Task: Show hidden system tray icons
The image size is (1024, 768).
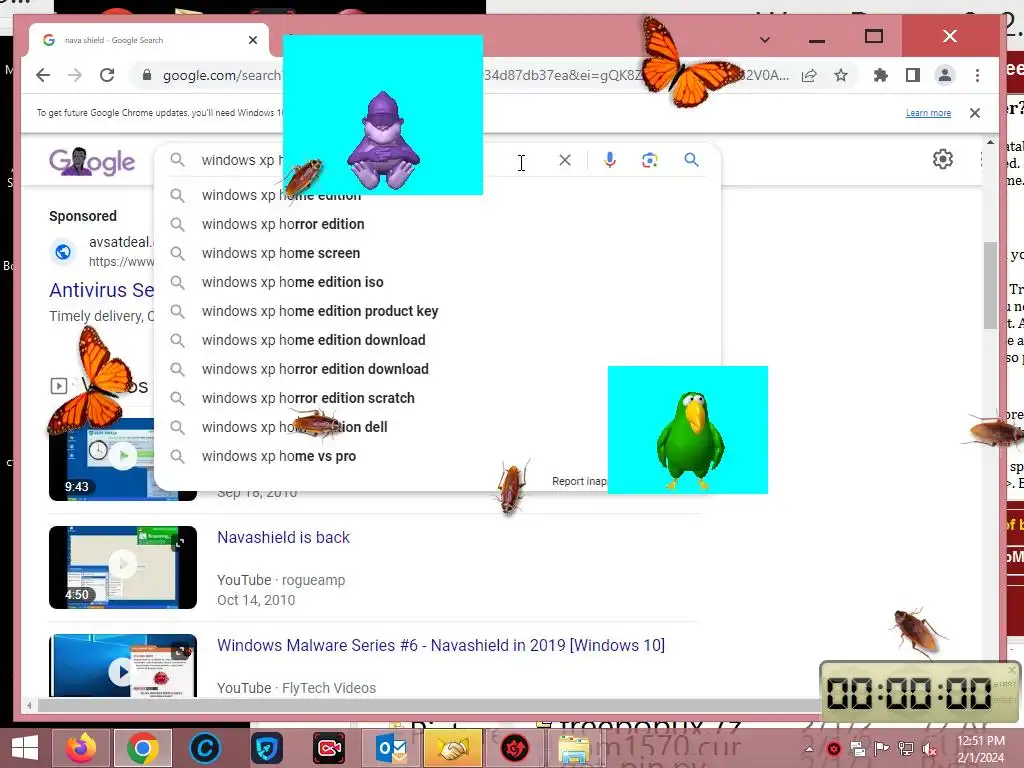Action: 809,749
